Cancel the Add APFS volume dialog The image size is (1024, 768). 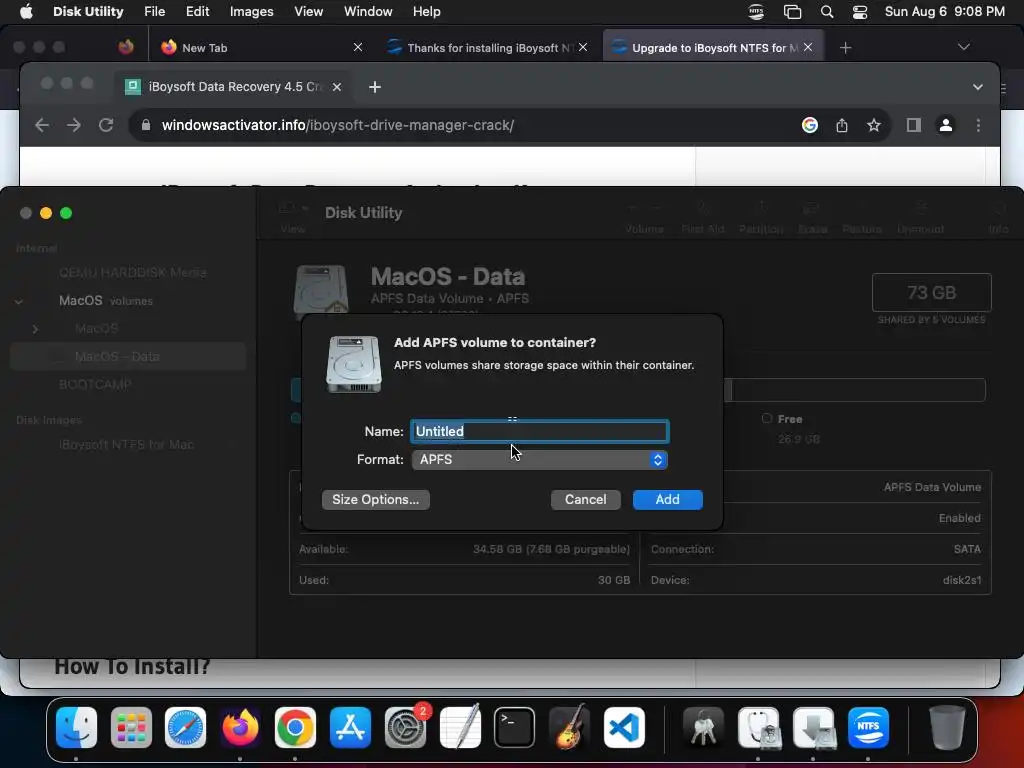(585, 500)
